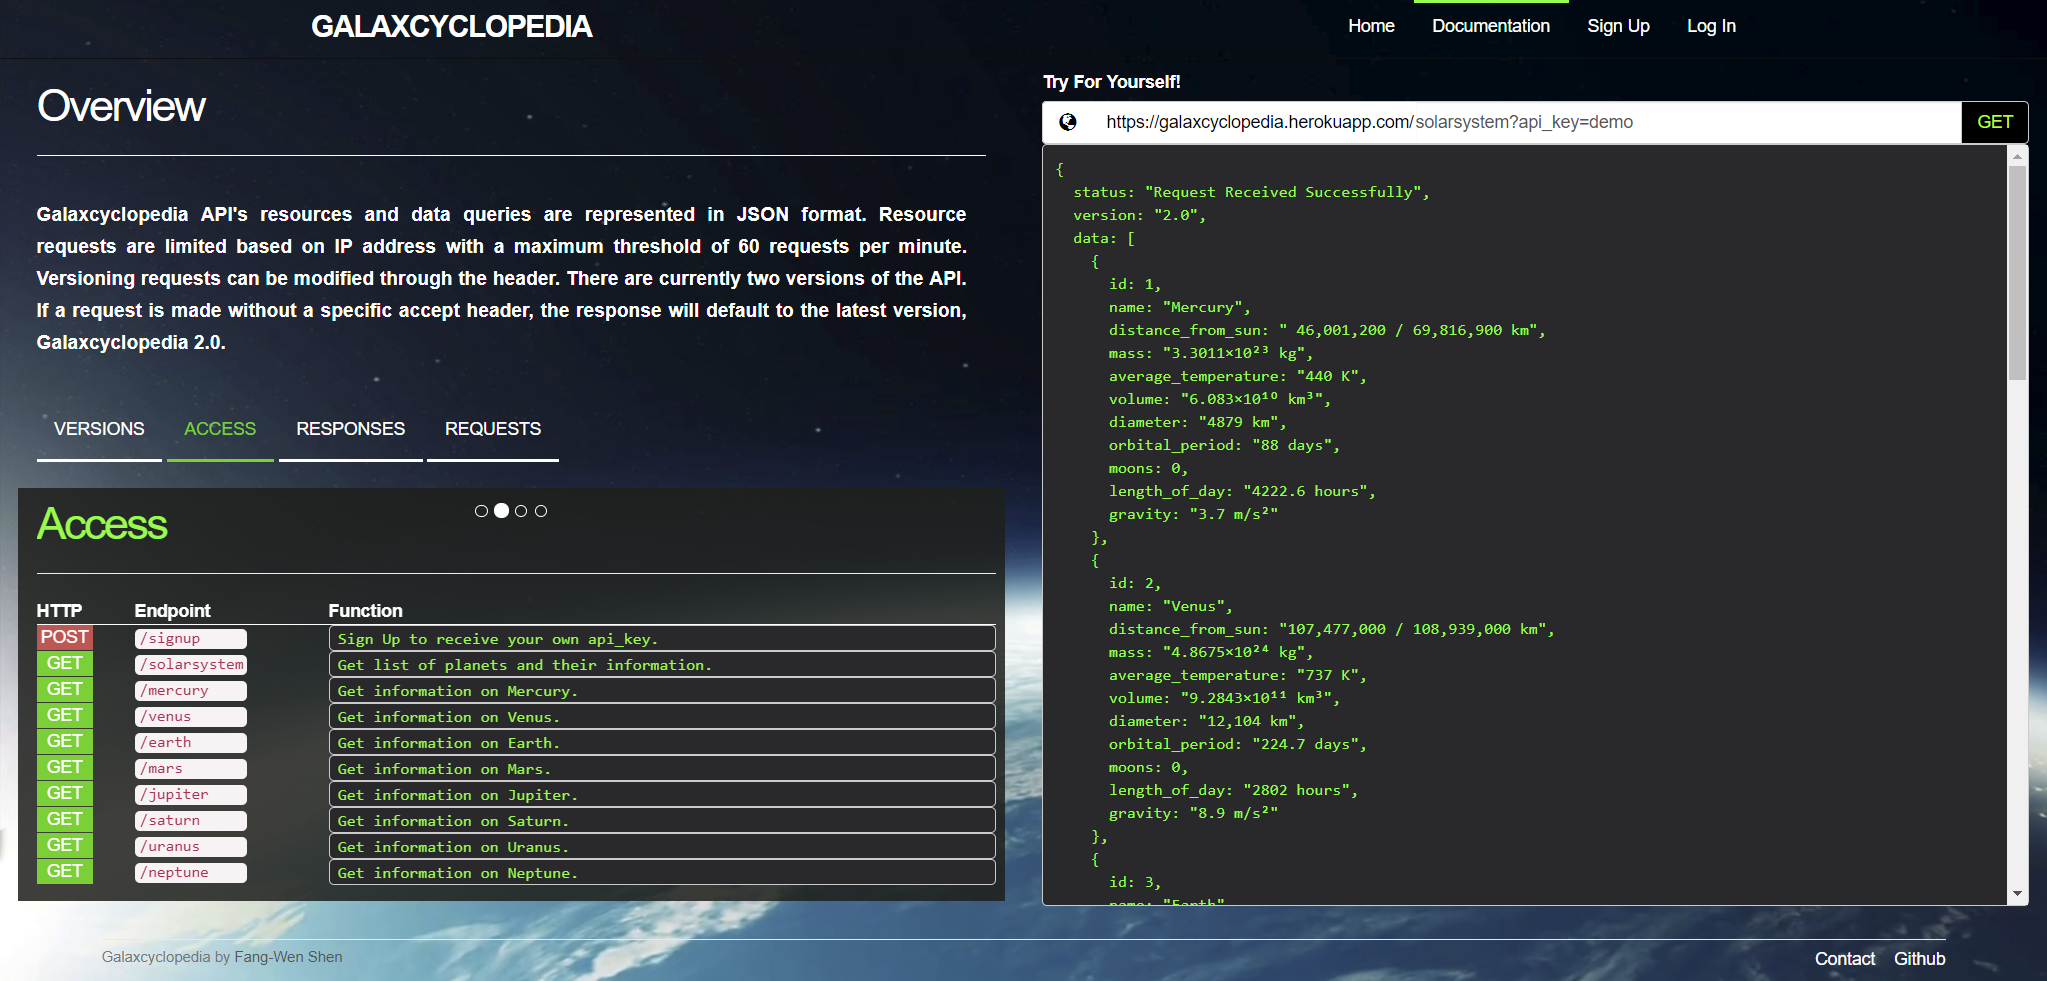The height and width of the screenshot is (981, 2047).
Task: Open the Contact footer link
Action: 1845,959
